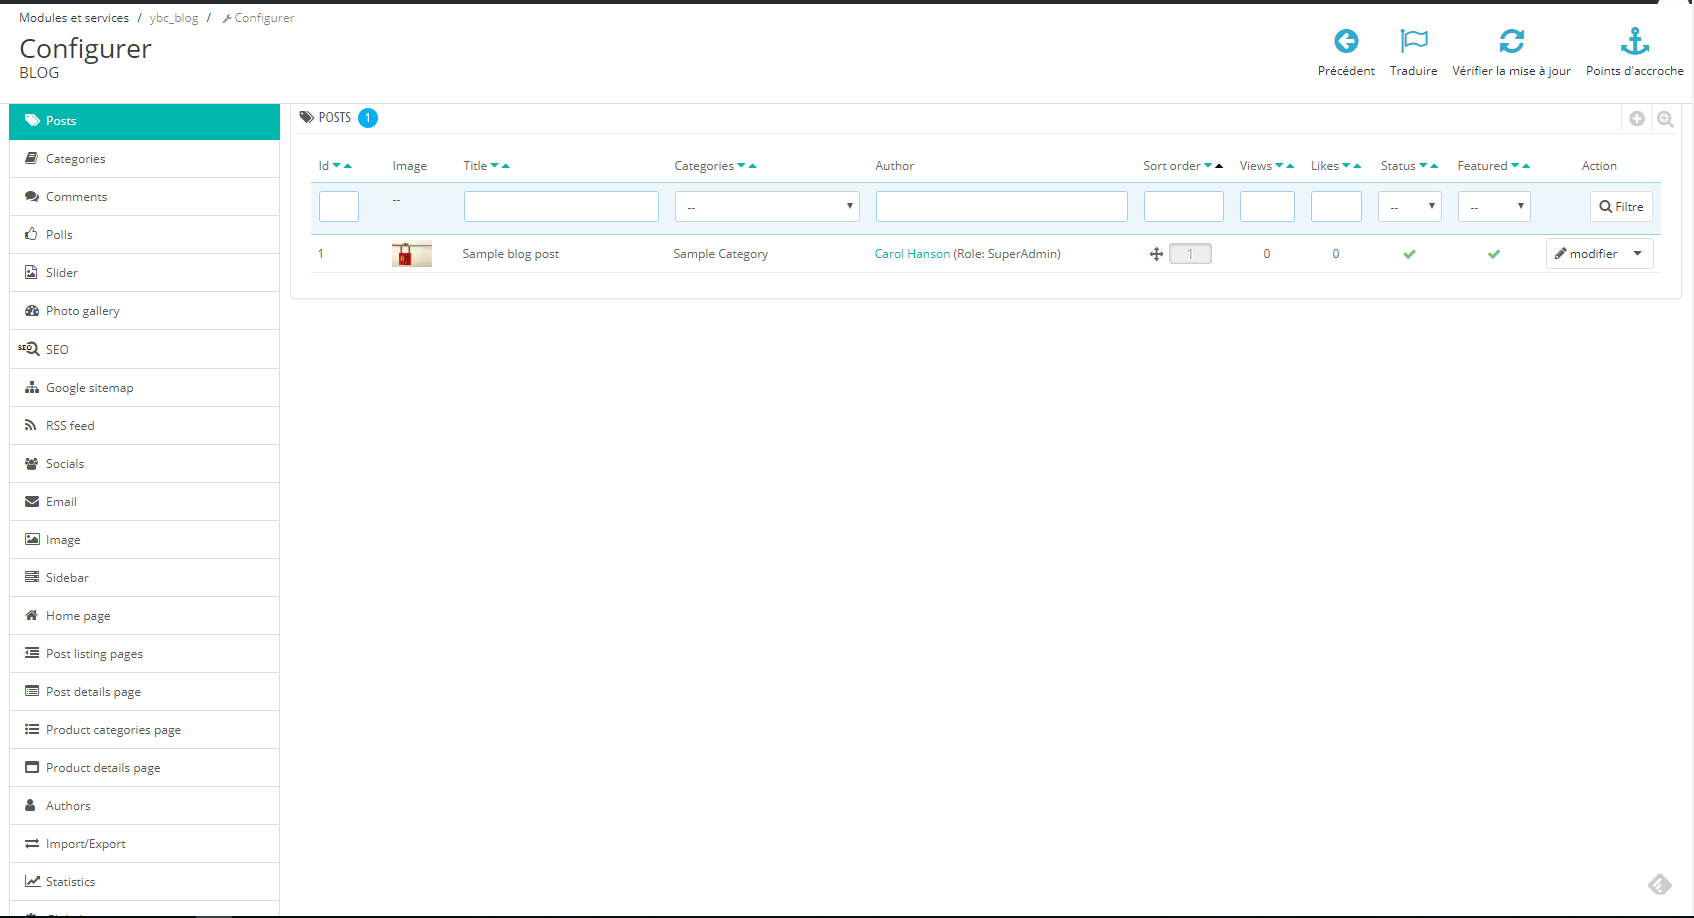
Task: Open the Post details page tab
Action: tap(144, 692)
